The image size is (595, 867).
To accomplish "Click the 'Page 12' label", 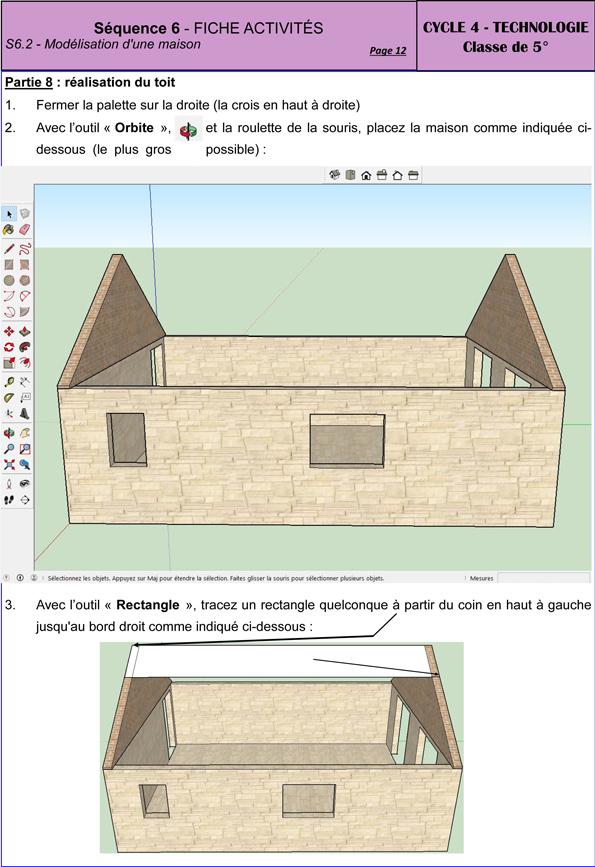I will tap(388, 50).
